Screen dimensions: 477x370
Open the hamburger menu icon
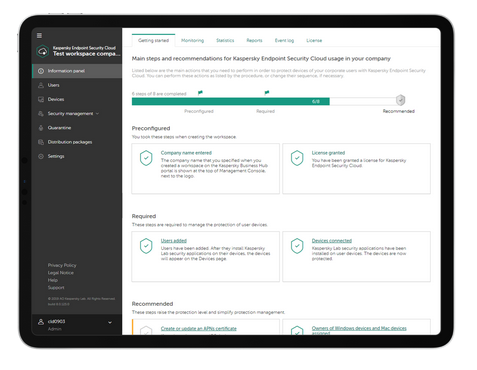coord(39,36)
